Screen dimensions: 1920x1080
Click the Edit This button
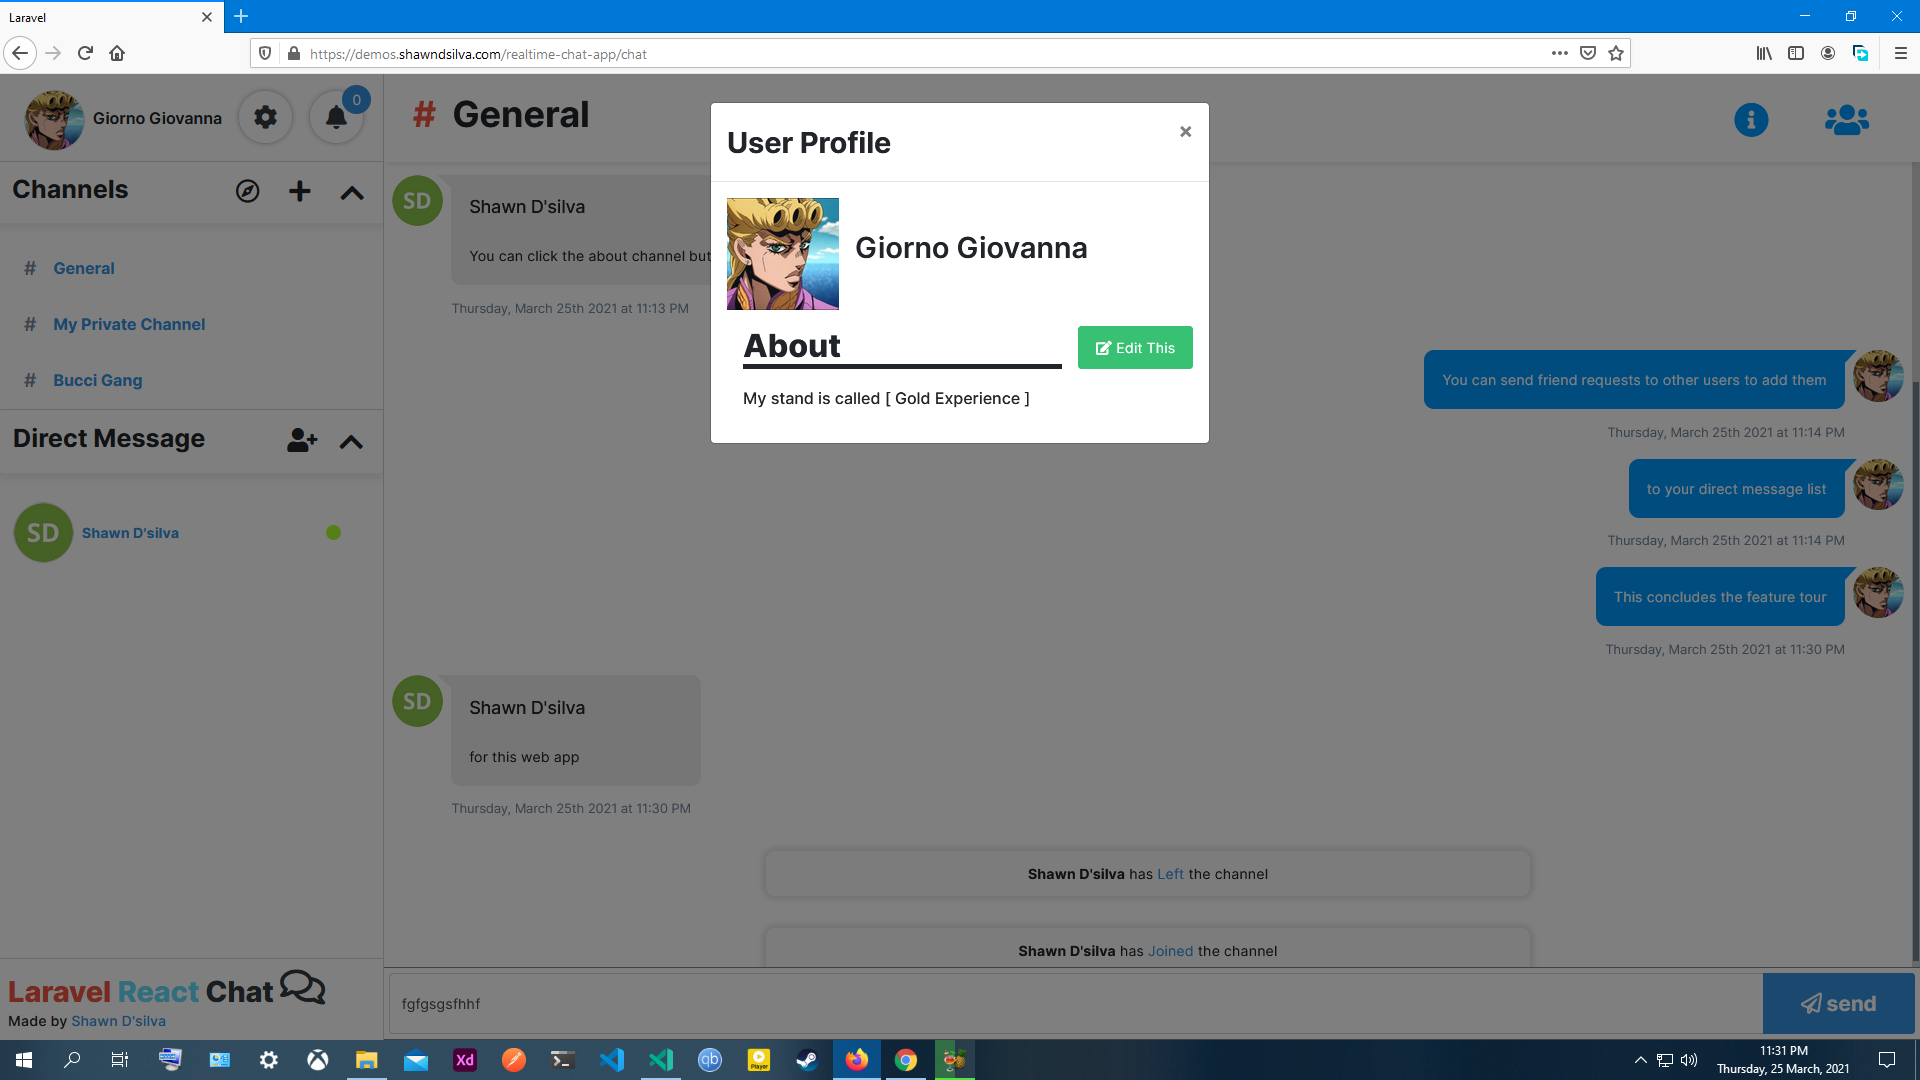pos(1134,348)
